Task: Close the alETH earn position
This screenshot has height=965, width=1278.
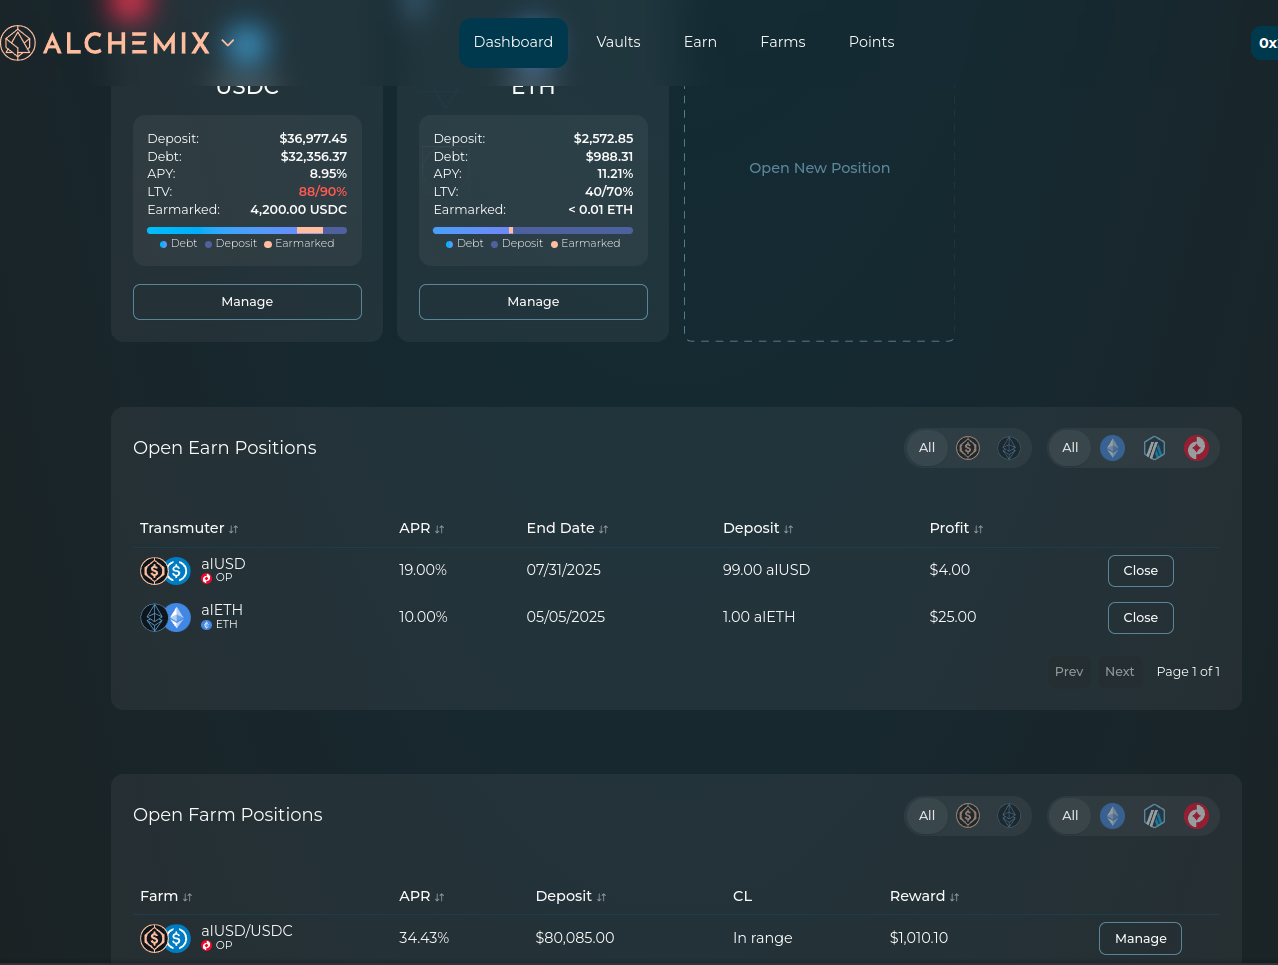Action: click(x=1140, y=618)
